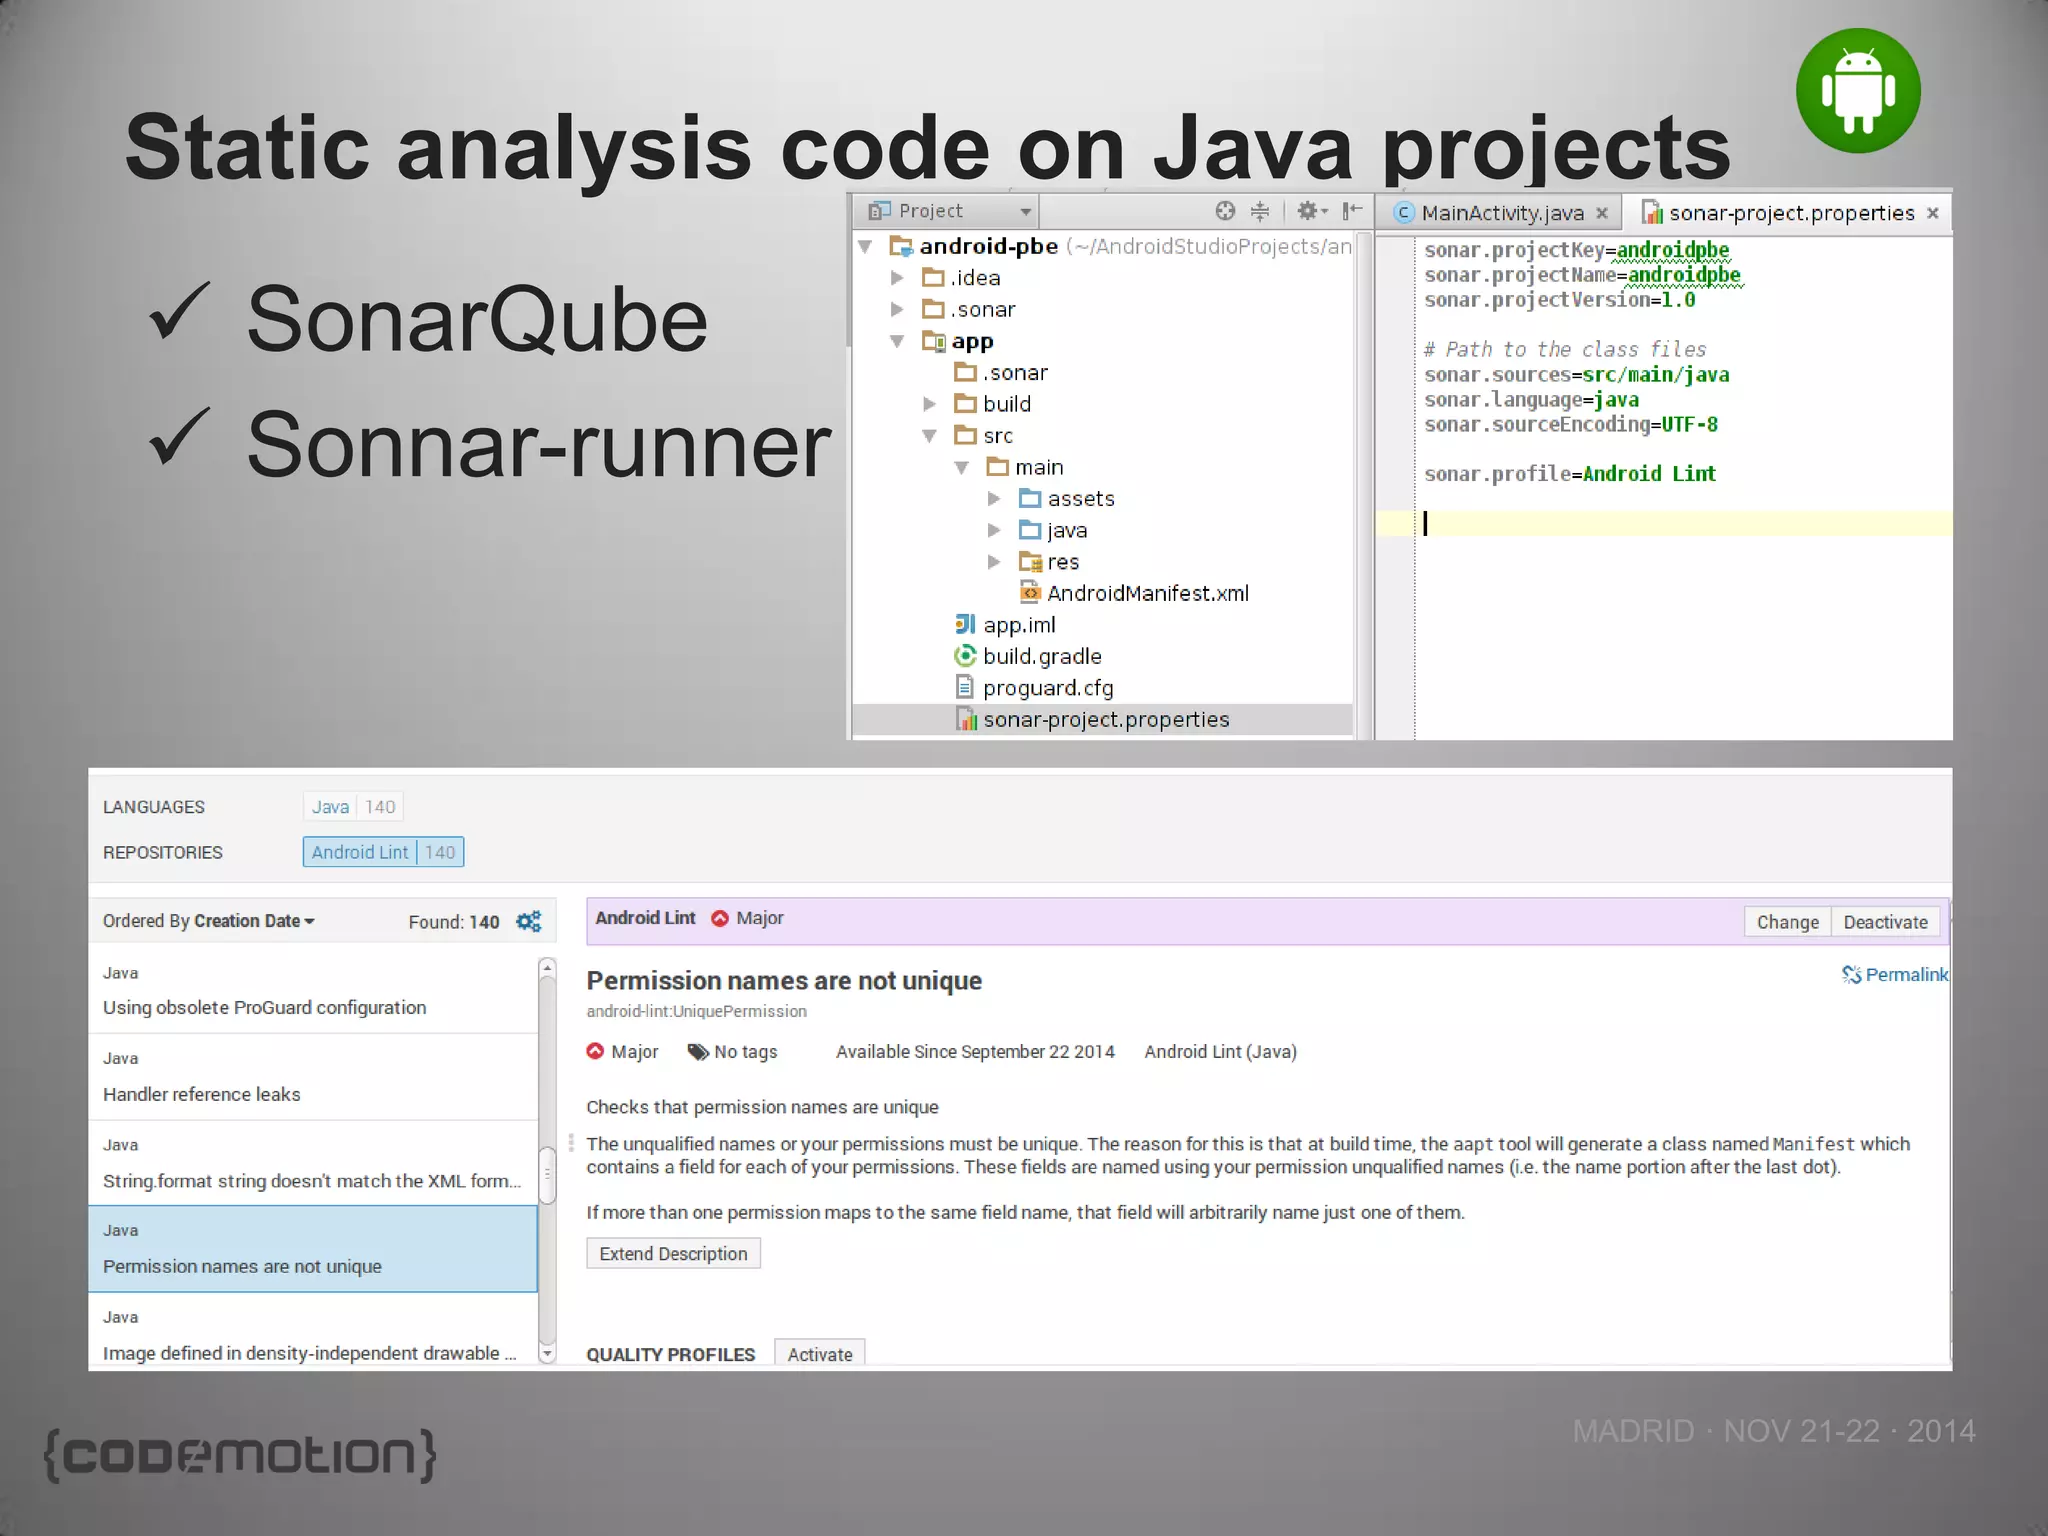Select the Java 140 language filter
This screenshot has width=2048, height=1536.
[x=353, y=807]
